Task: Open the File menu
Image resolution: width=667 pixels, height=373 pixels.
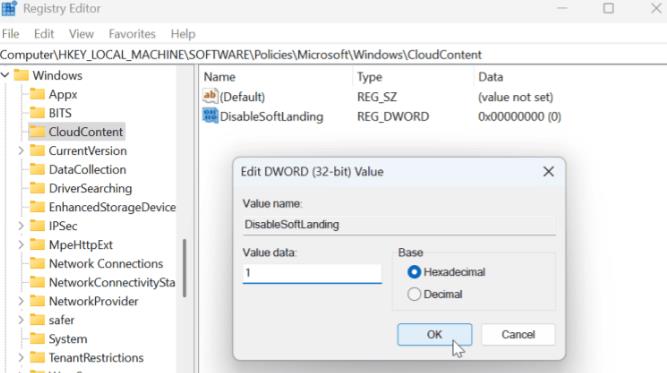Action: coord(11,34)
